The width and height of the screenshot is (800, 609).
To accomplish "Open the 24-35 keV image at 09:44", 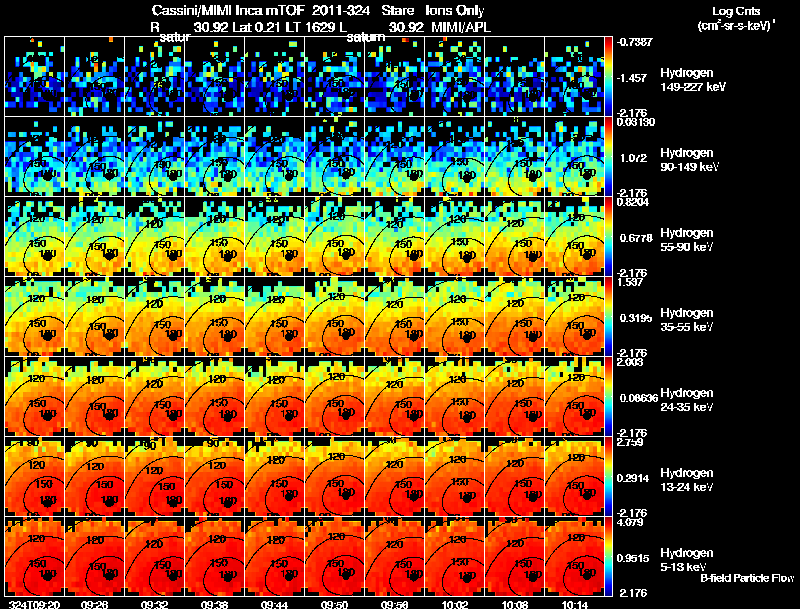I will [x=274, y=397].
